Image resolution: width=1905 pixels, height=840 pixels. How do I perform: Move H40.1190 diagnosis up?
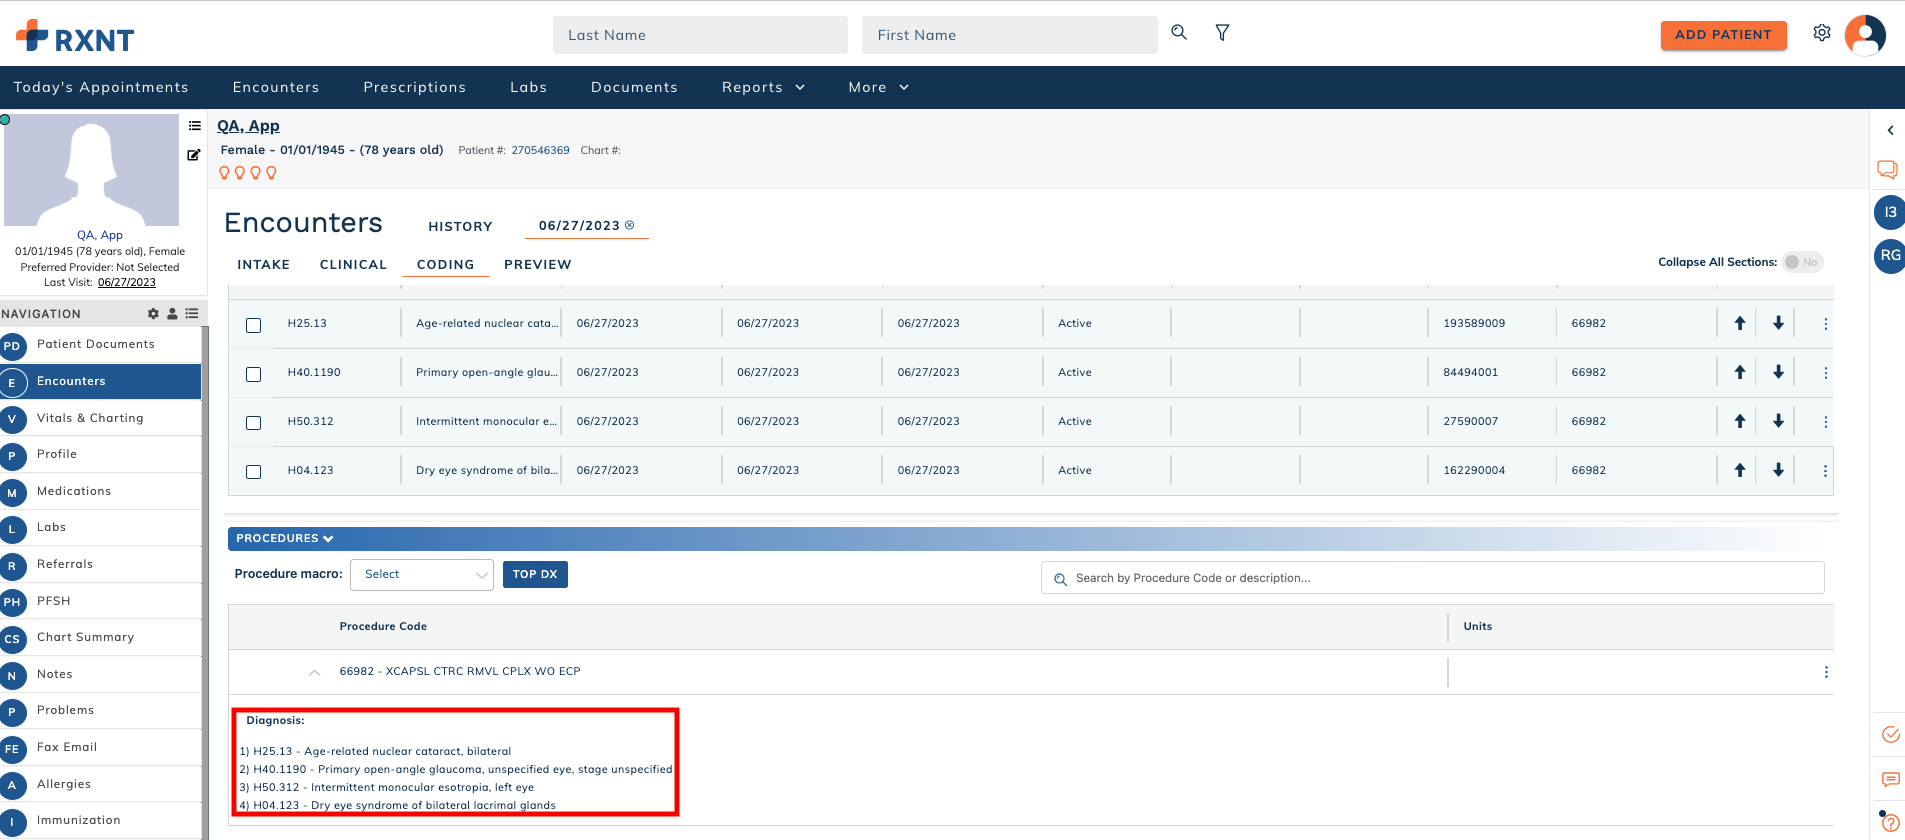click(x=1740, y=372)
